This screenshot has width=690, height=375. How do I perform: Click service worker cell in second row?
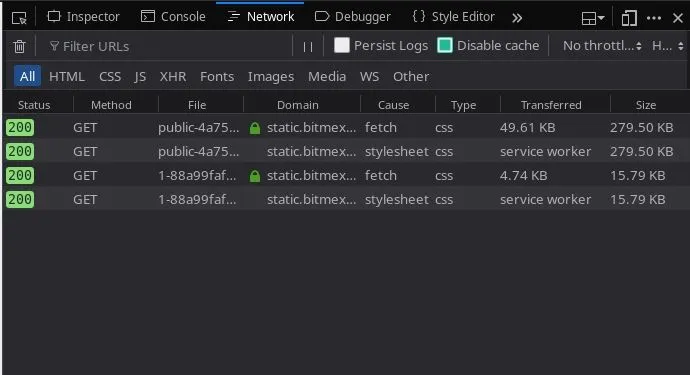point(545,151)
